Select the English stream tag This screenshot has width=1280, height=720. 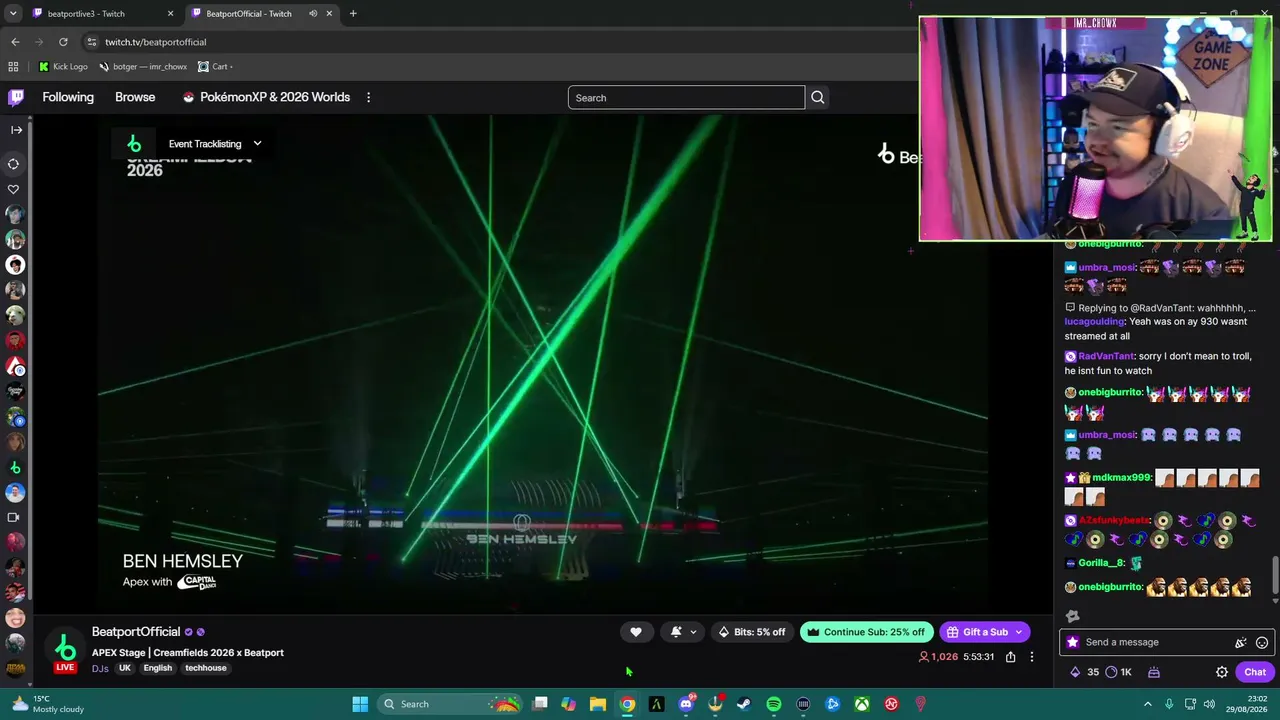point(158,668)
